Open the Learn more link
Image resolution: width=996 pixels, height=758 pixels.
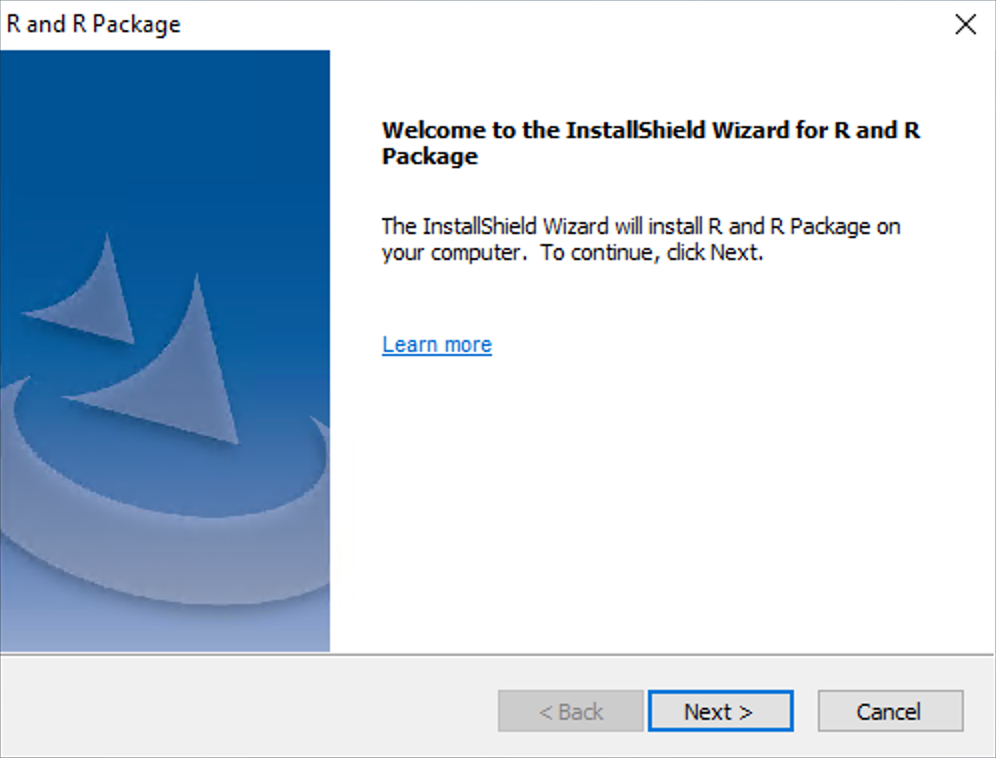click(437, 345)
